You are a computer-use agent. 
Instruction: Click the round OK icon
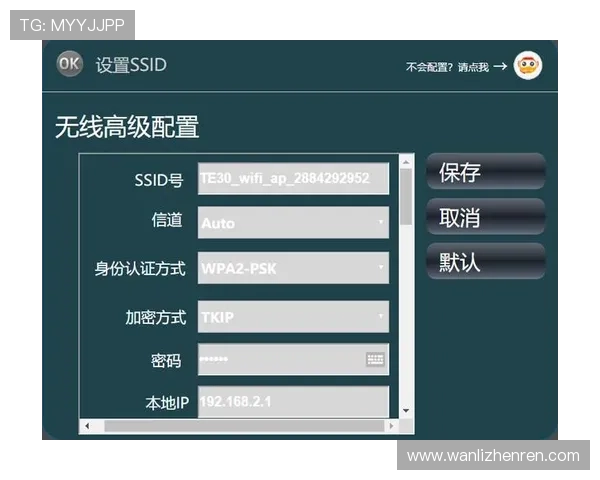[x=69, y=64]
